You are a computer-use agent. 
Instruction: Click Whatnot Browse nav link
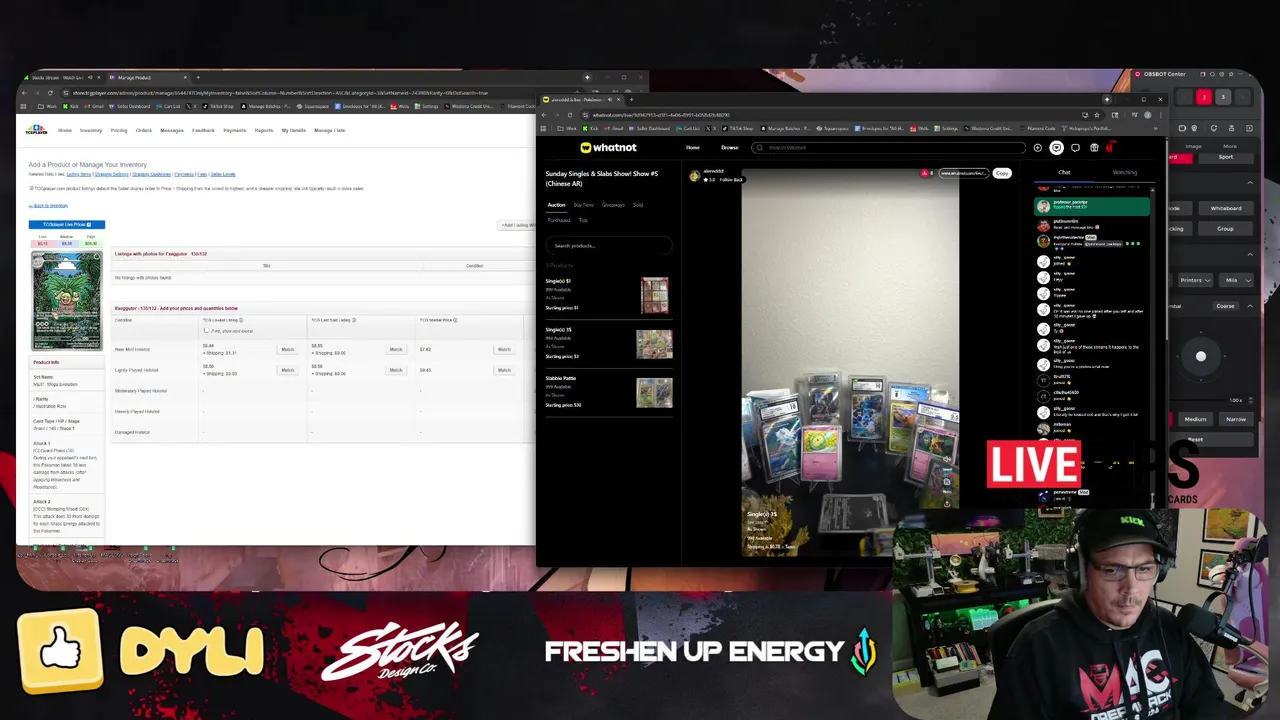tap(730, 148)
